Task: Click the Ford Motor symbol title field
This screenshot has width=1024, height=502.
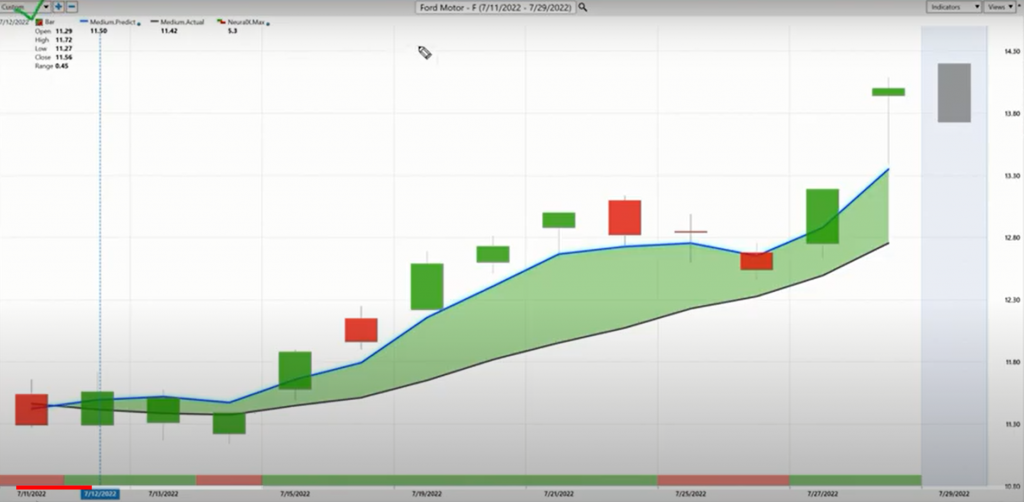Action: [495, 7]
